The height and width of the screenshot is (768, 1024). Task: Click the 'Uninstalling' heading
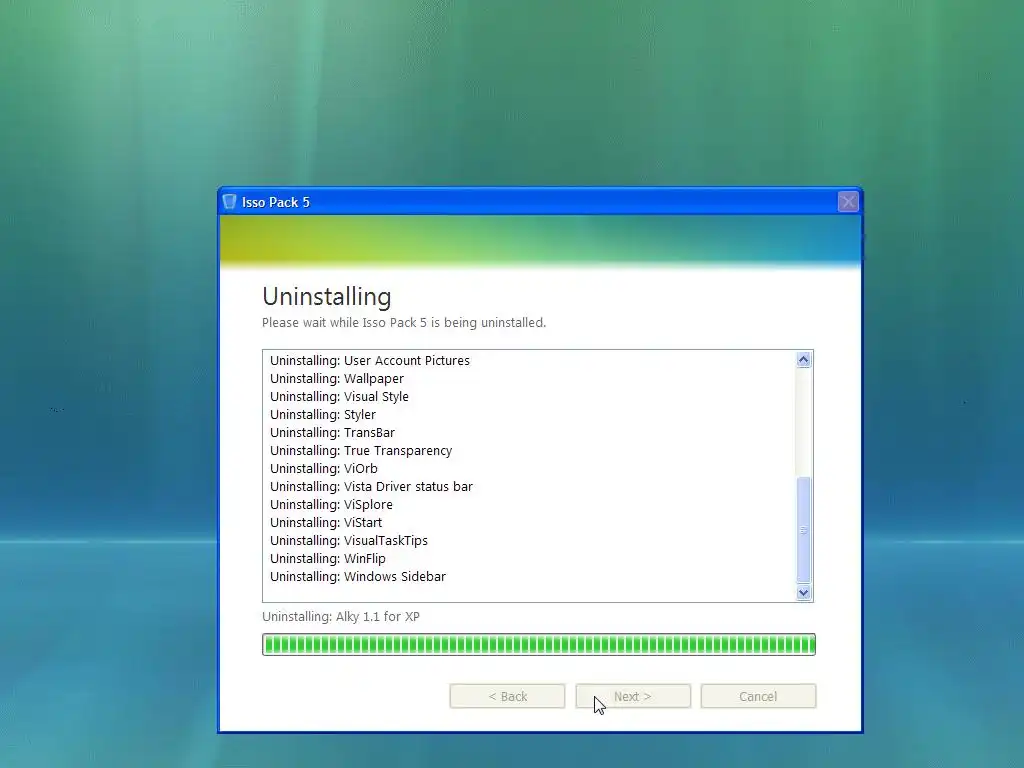[x=327, y=296]
